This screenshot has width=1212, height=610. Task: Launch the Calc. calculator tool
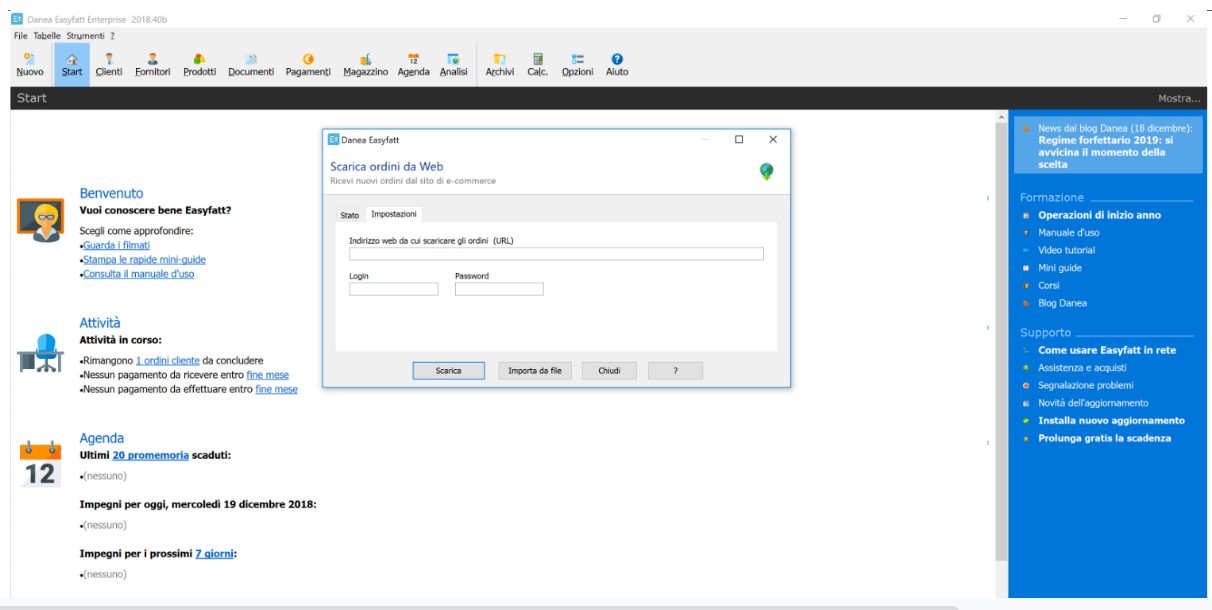[537, 64]
